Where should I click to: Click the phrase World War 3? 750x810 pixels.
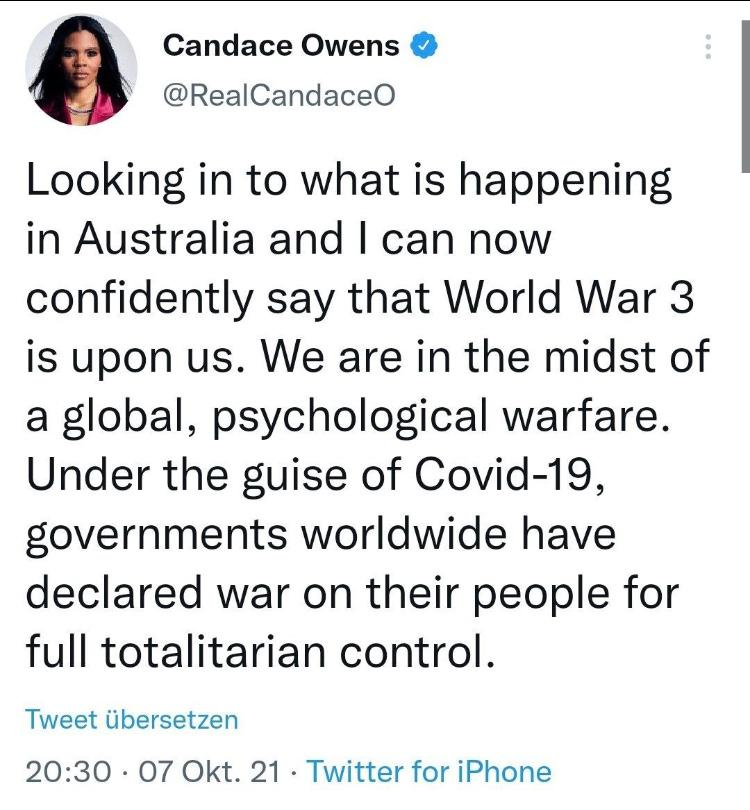coord(569,298)
